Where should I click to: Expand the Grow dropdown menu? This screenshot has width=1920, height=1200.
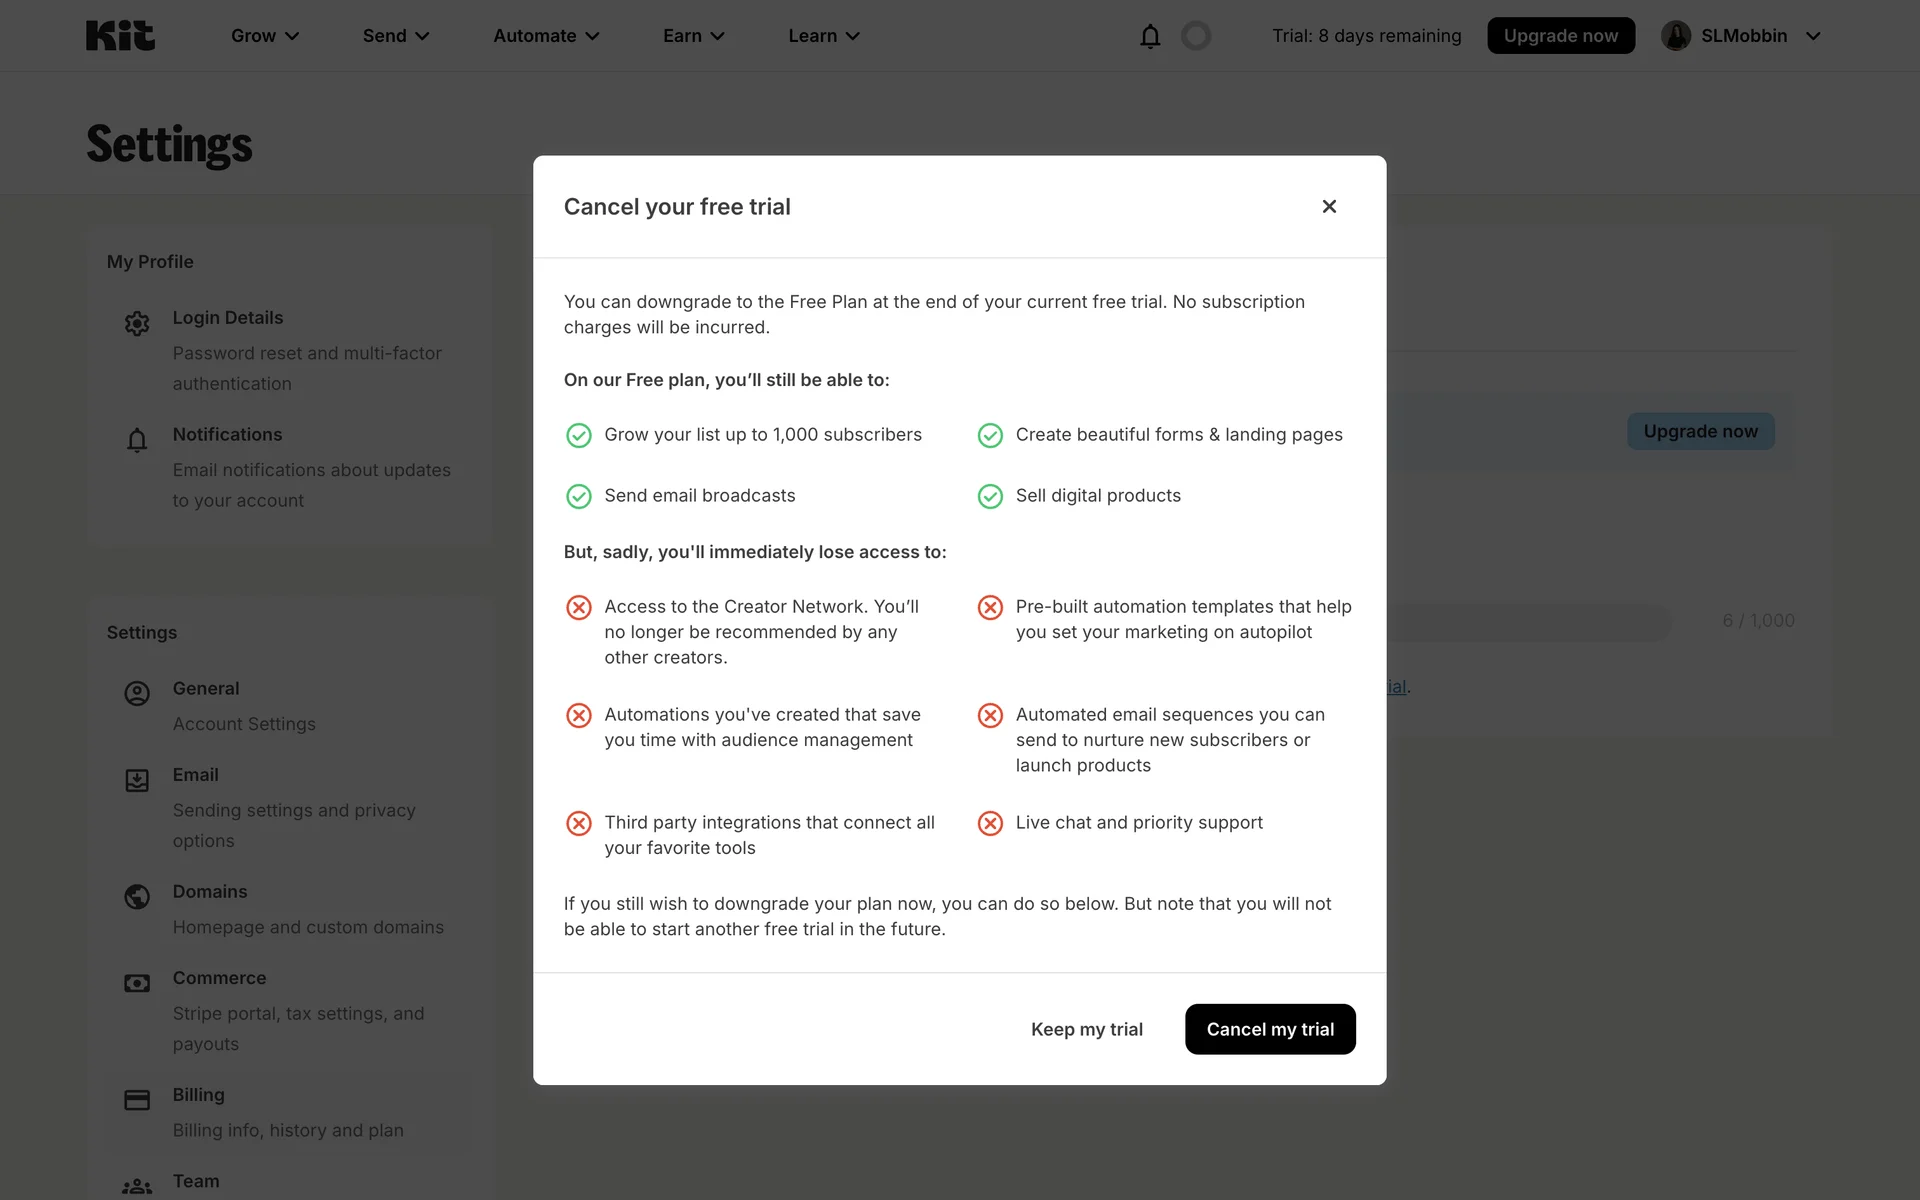click(265, 36)
